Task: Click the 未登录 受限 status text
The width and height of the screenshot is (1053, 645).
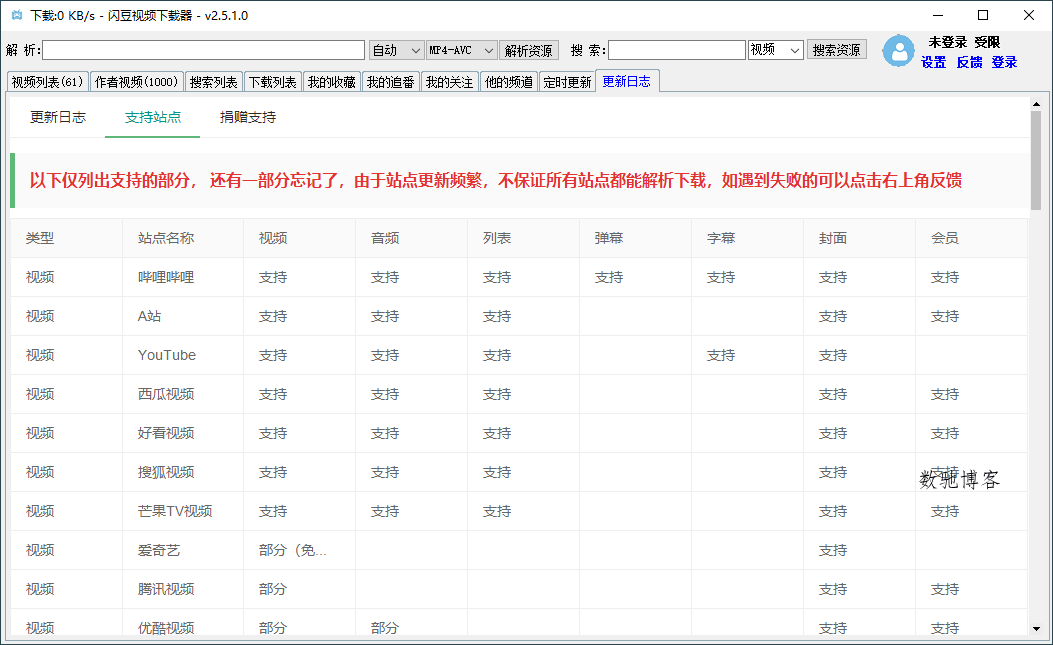Action: coord(964,42)
